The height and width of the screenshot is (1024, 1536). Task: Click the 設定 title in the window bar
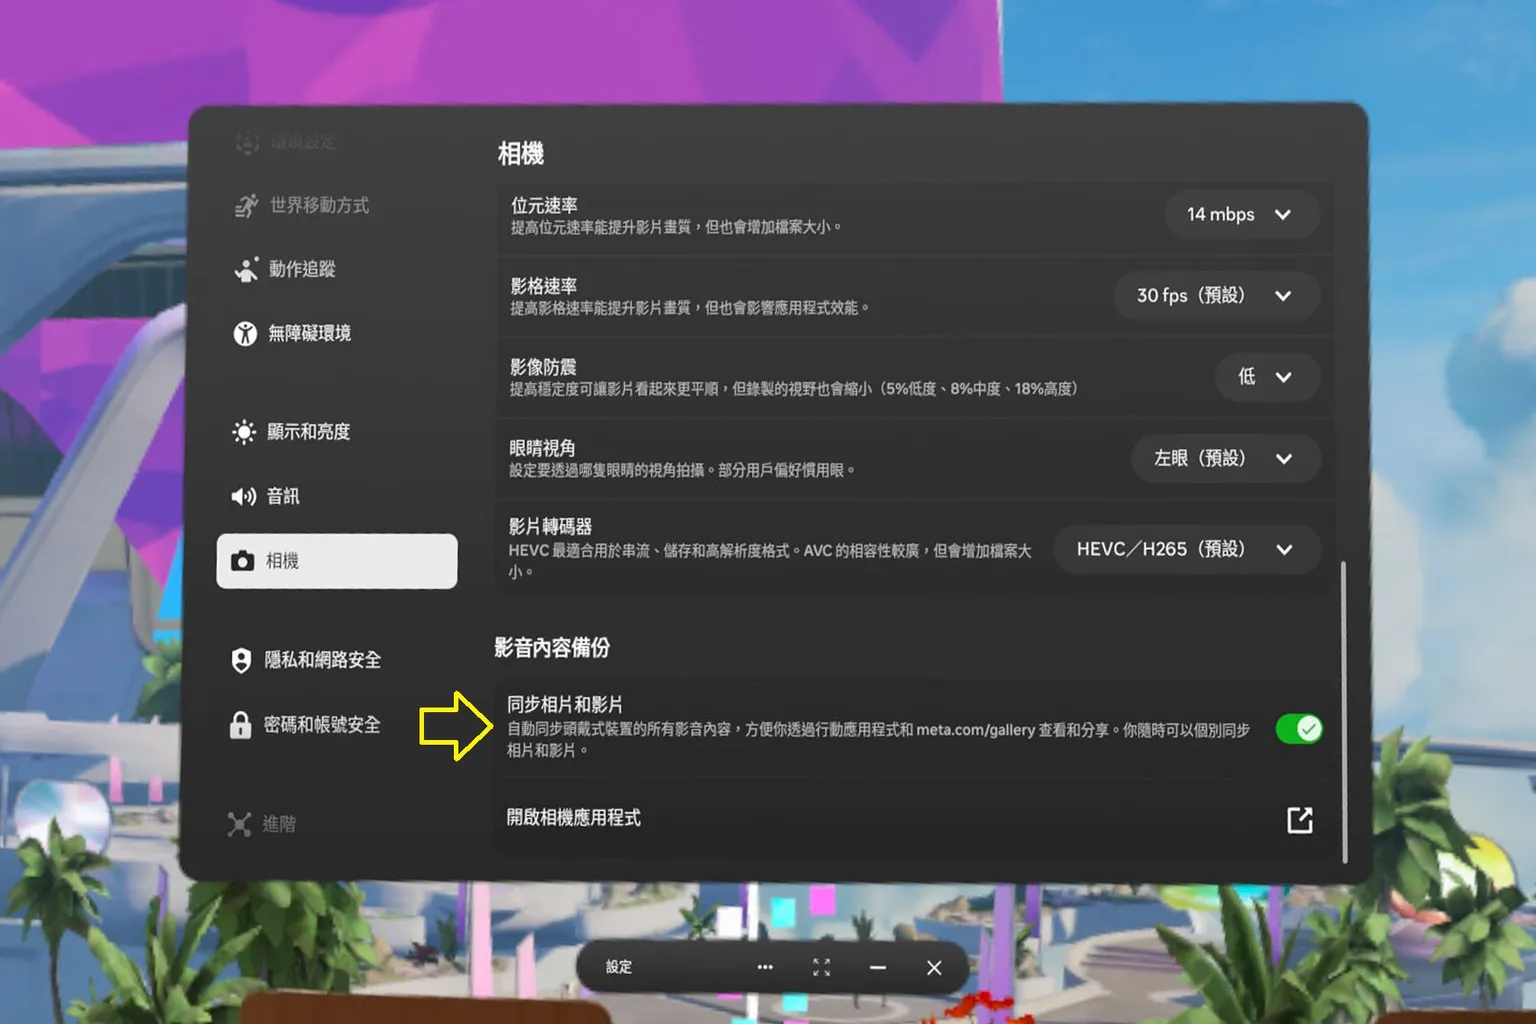pos(619,967)
